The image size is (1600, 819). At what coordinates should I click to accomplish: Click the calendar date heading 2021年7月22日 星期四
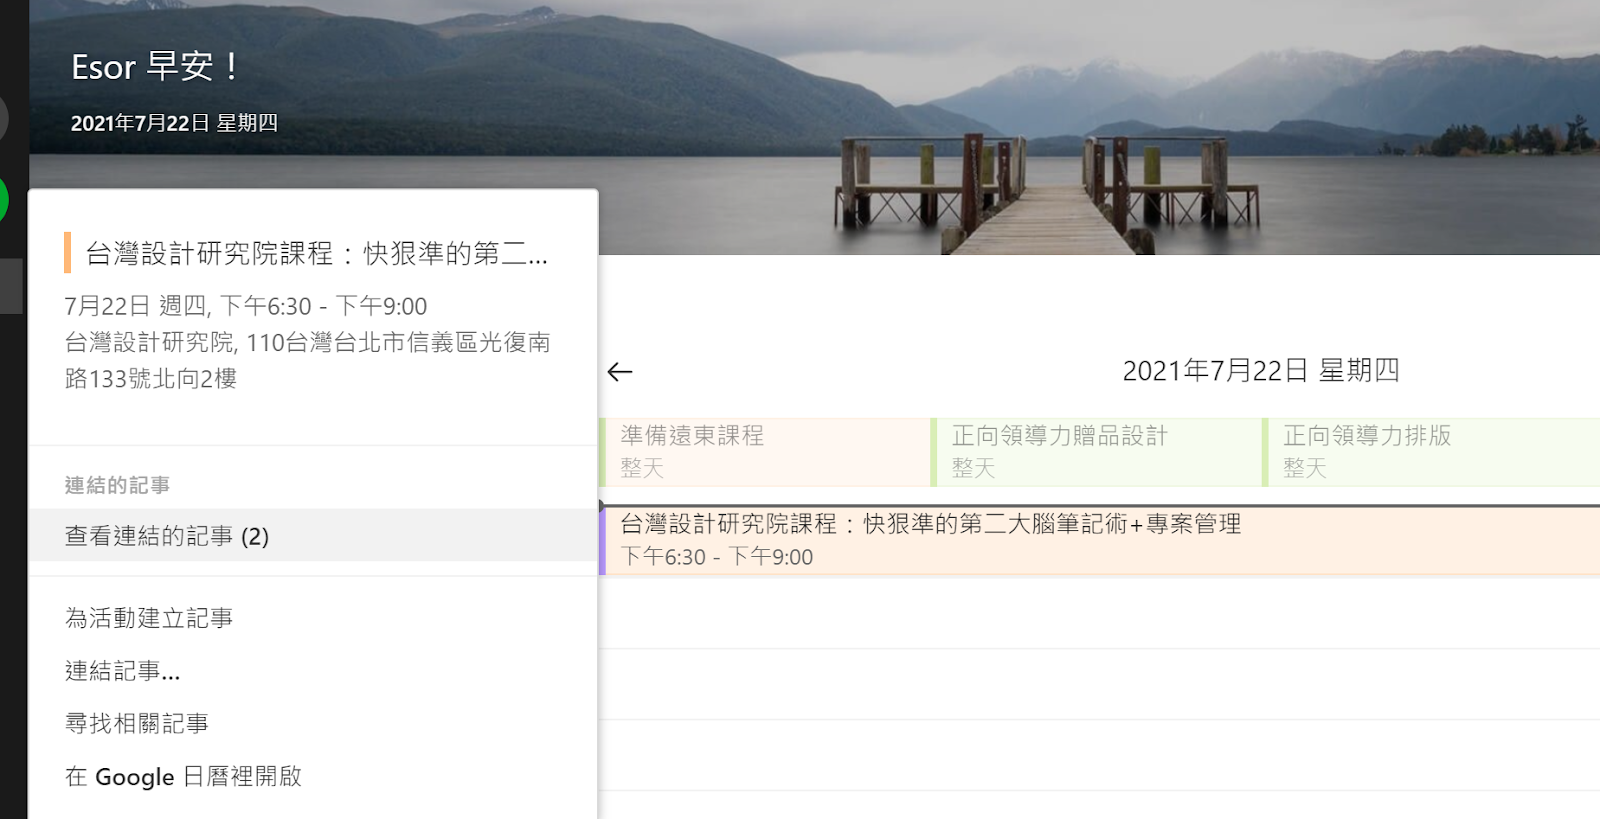[1261, 371]
